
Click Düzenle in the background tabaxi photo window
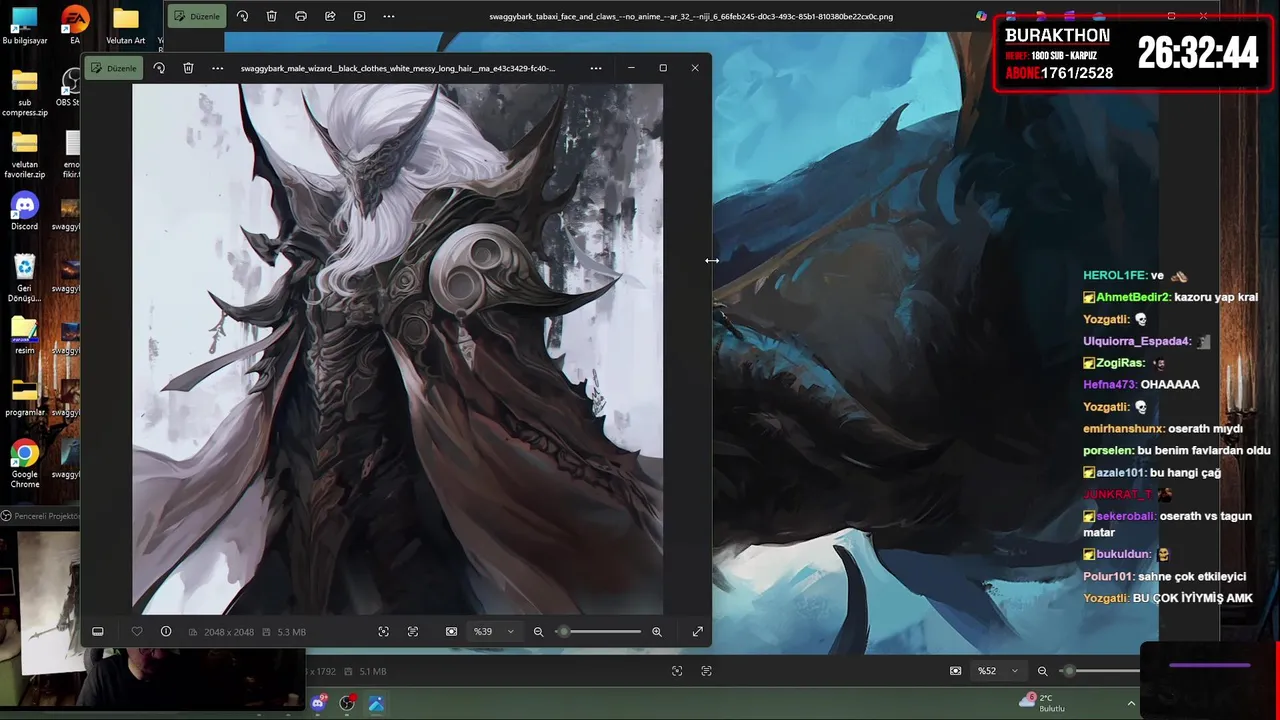pos(196,16)
